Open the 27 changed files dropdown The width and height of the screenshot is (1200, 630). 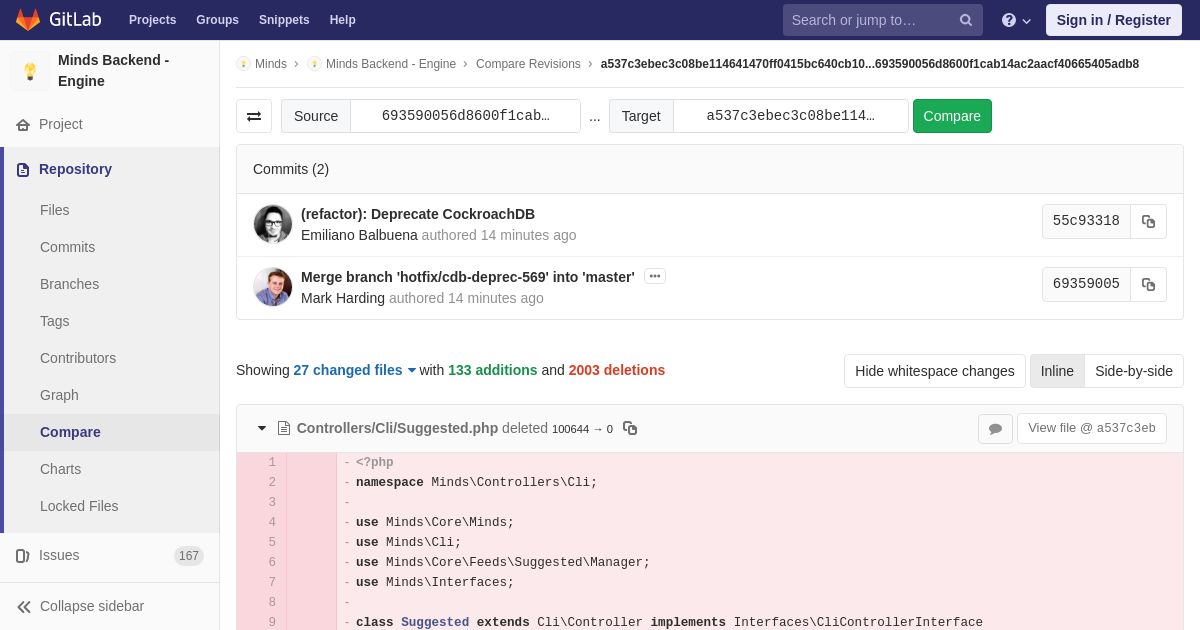[x=354, y=370]
